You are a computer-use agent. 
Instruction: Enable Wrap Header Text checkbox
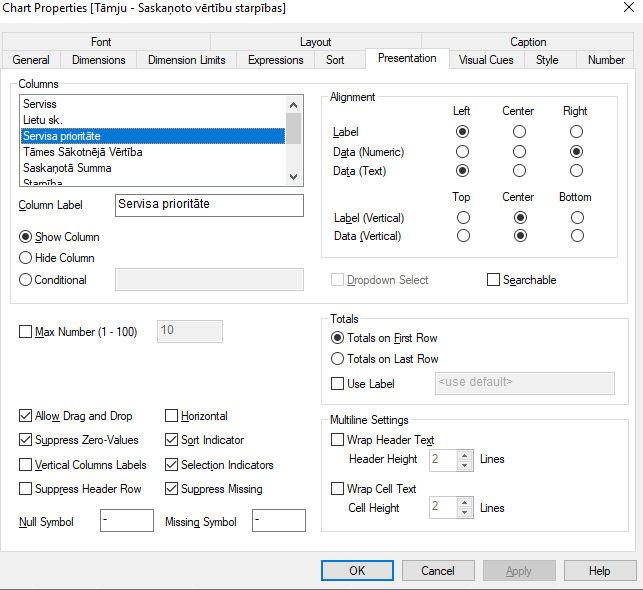(338, 440)
